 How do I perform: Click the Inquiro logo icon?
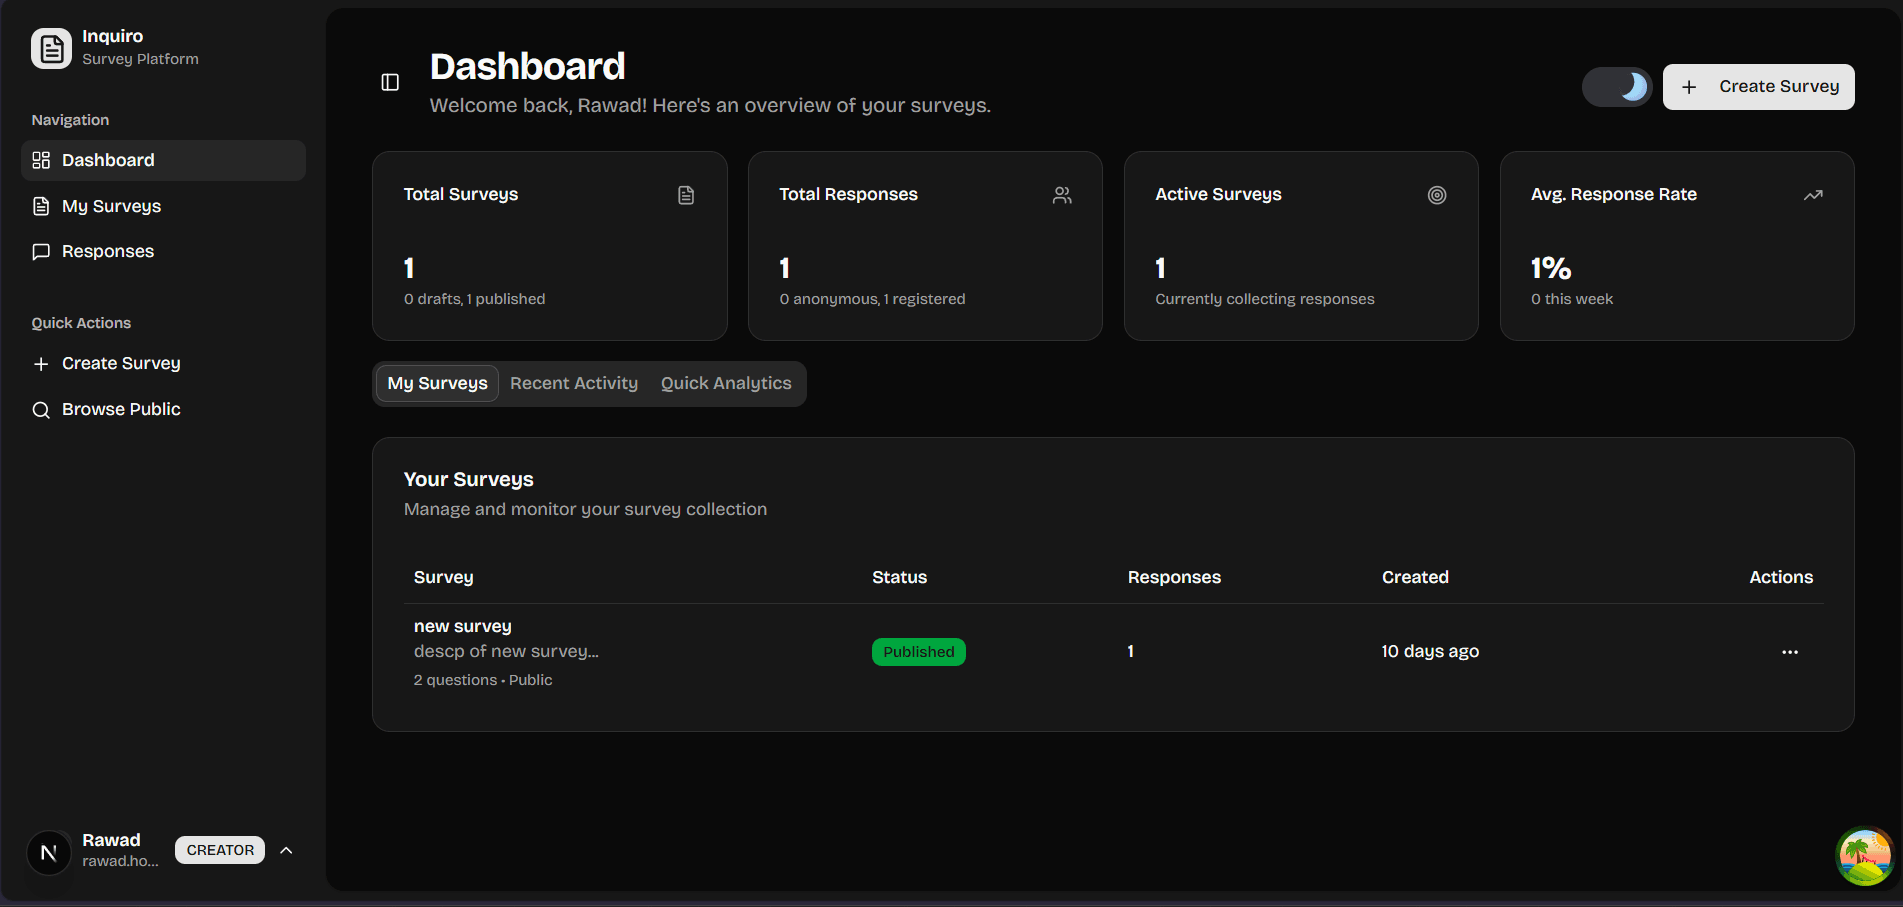(x=51, y=48)
